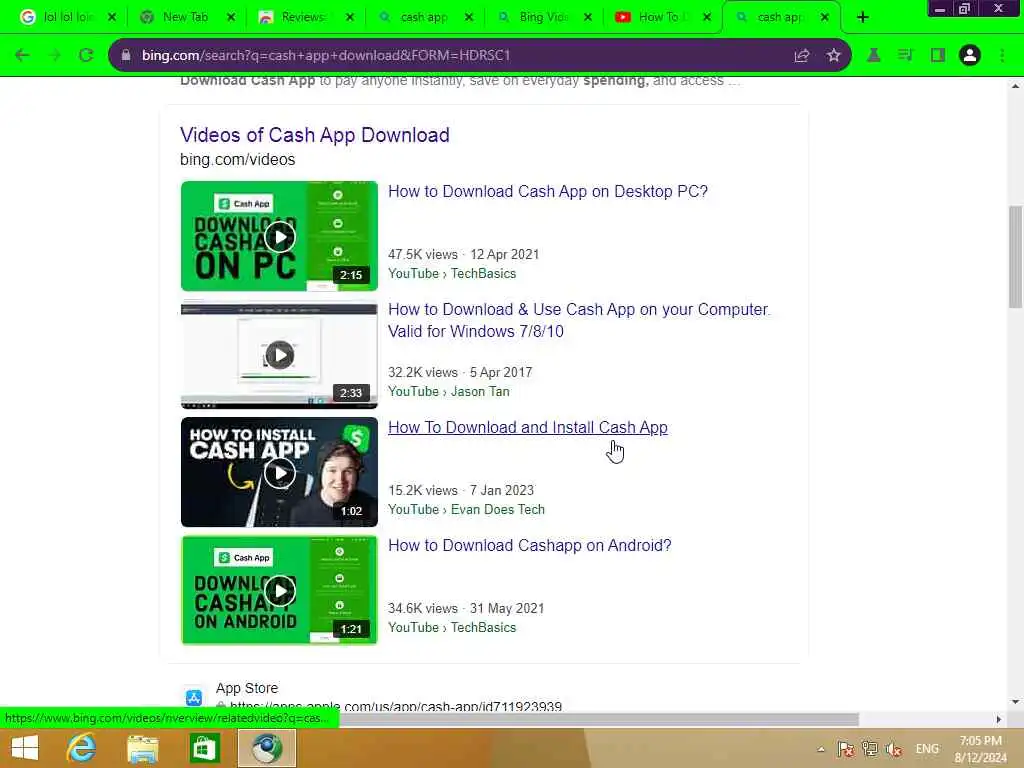This screenshot has height=768, width=1024.
Task: Click the active browser taskbar icon
Action: pos(266,748)
